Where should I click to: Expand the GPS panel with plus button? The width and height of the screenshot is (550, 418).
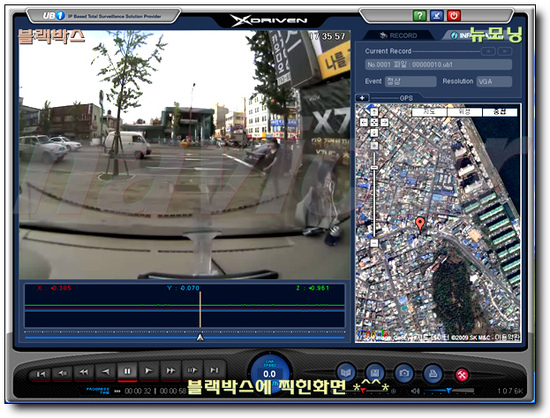point(362,98)
